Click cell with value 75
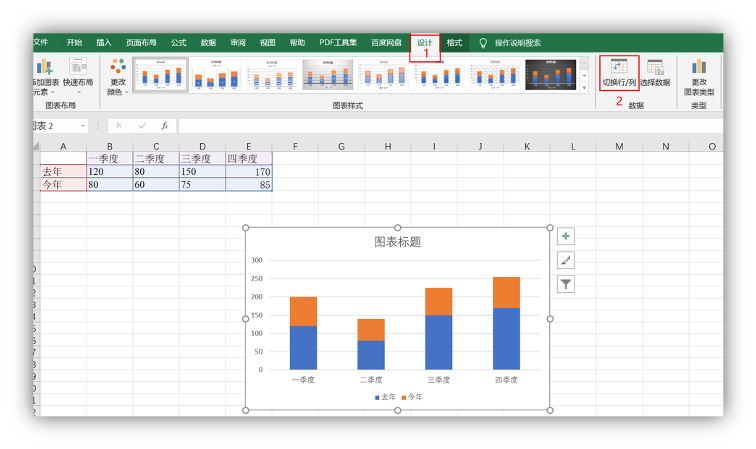This screenshot has height=449, width=756. click(202, 184)
